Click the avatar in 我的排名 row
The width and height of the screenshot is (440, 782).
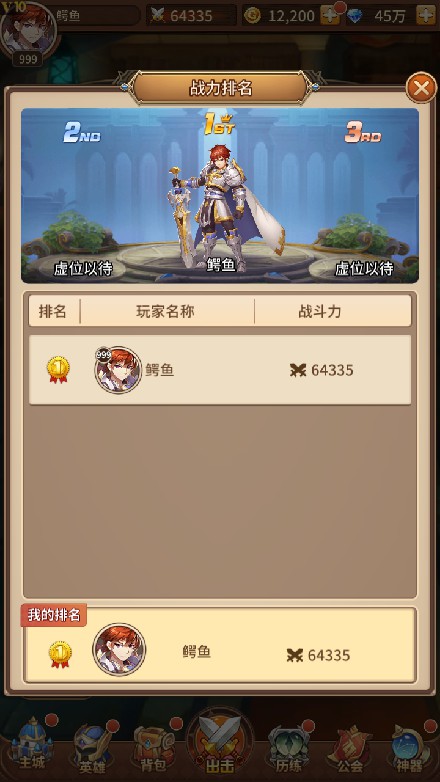(x=119, y=649)
